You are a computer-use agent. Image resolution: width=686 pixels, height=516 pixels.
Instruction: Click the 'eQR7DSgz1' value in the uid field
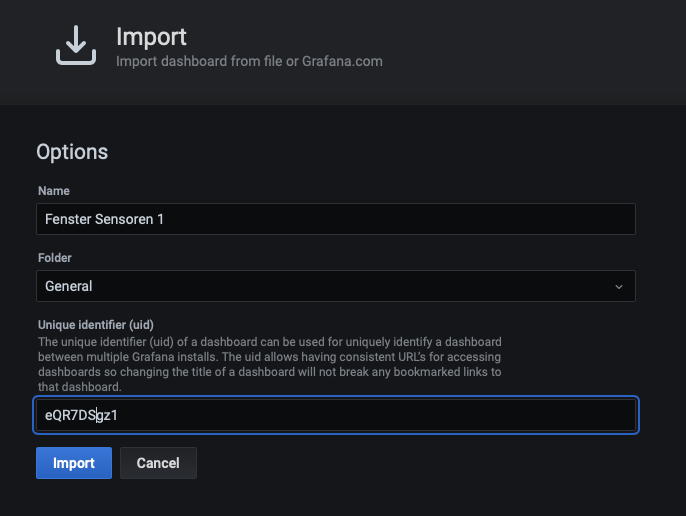tap(81, 415)
